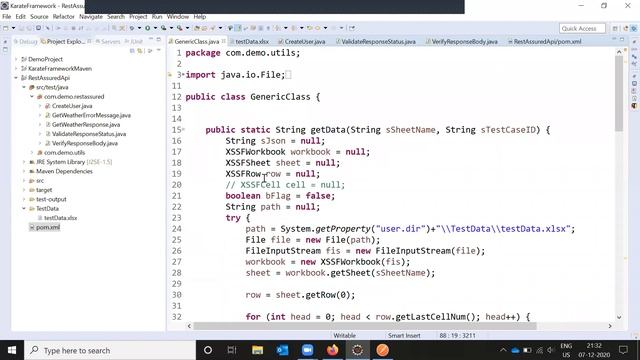Viewport: 640px width, 360px height.
Task: Select testData.xlsx under the TestData folder
Action: click(x=60, y=218)
